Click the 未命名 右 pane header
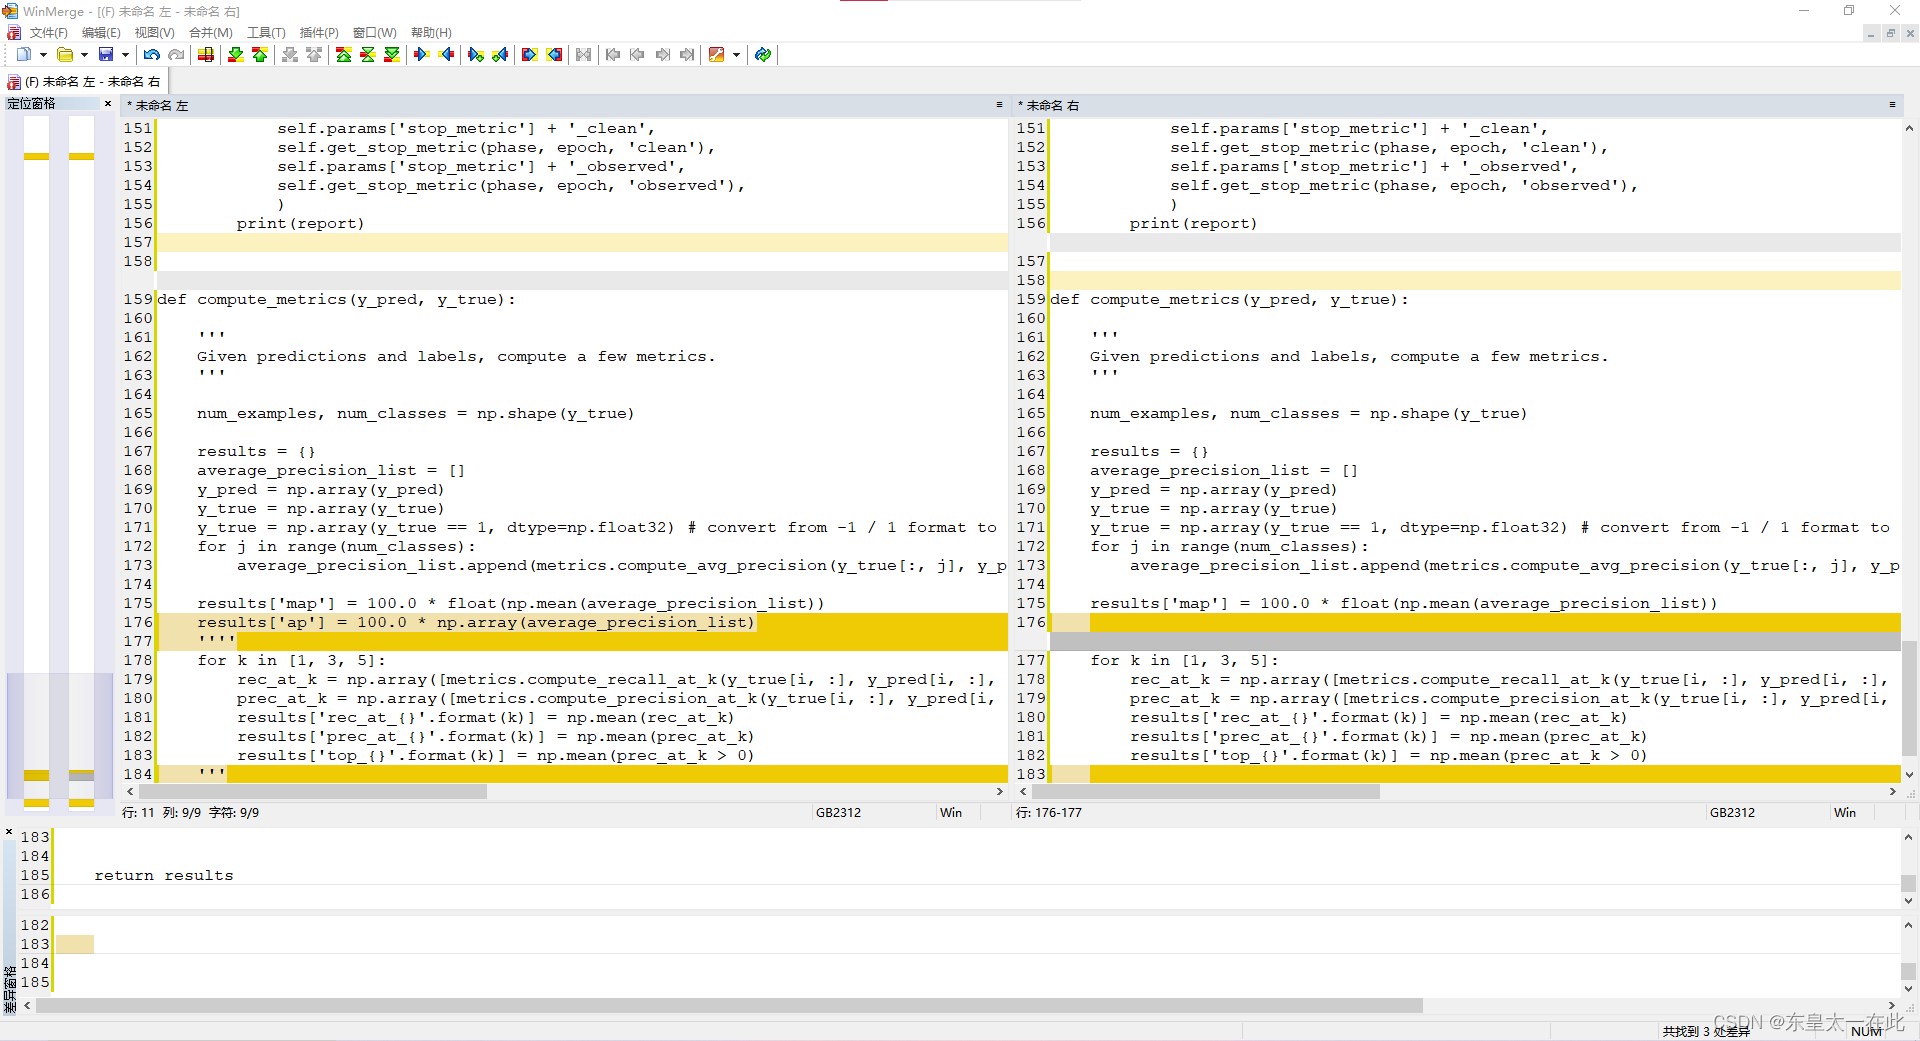 [x=1457, y=105]
